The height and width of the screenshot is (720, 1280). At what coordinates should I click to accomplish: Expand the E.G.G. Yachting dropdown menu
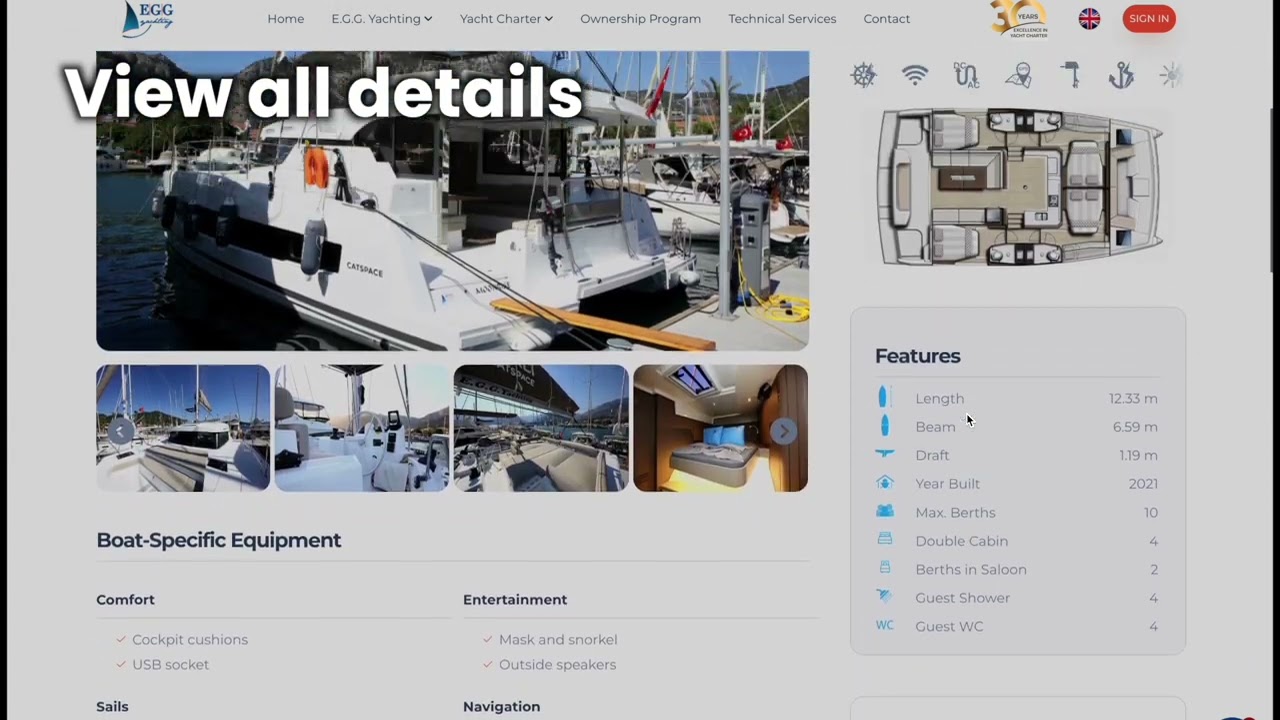click(x=382, y=19)
